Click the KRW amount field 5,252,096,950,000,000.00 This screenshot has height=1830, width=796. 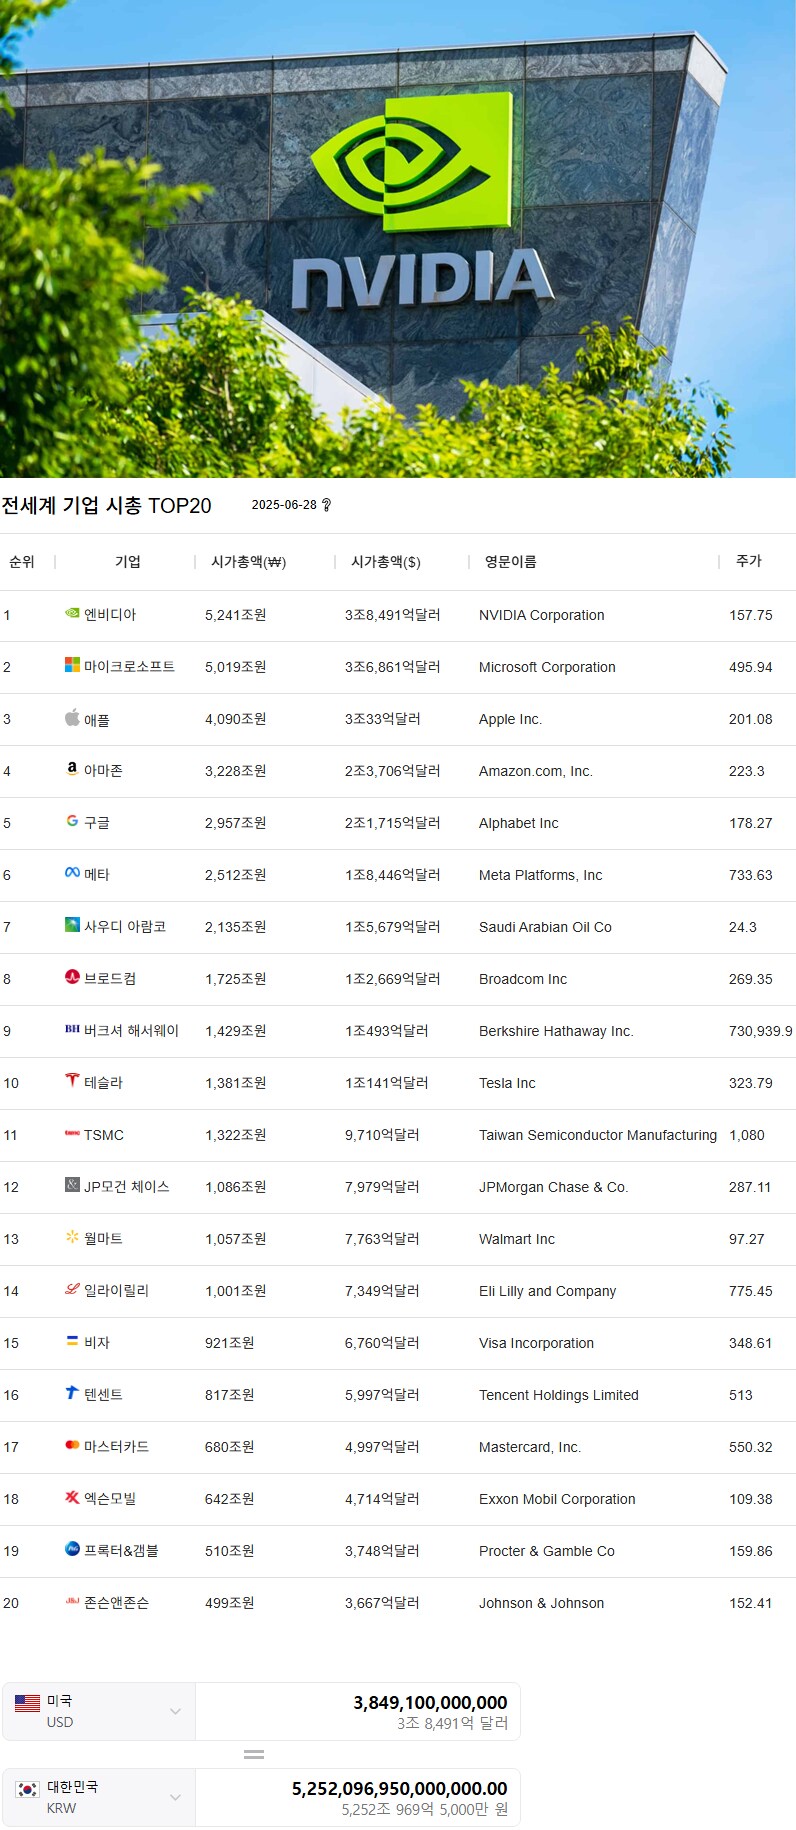(x=400, y=1788)
